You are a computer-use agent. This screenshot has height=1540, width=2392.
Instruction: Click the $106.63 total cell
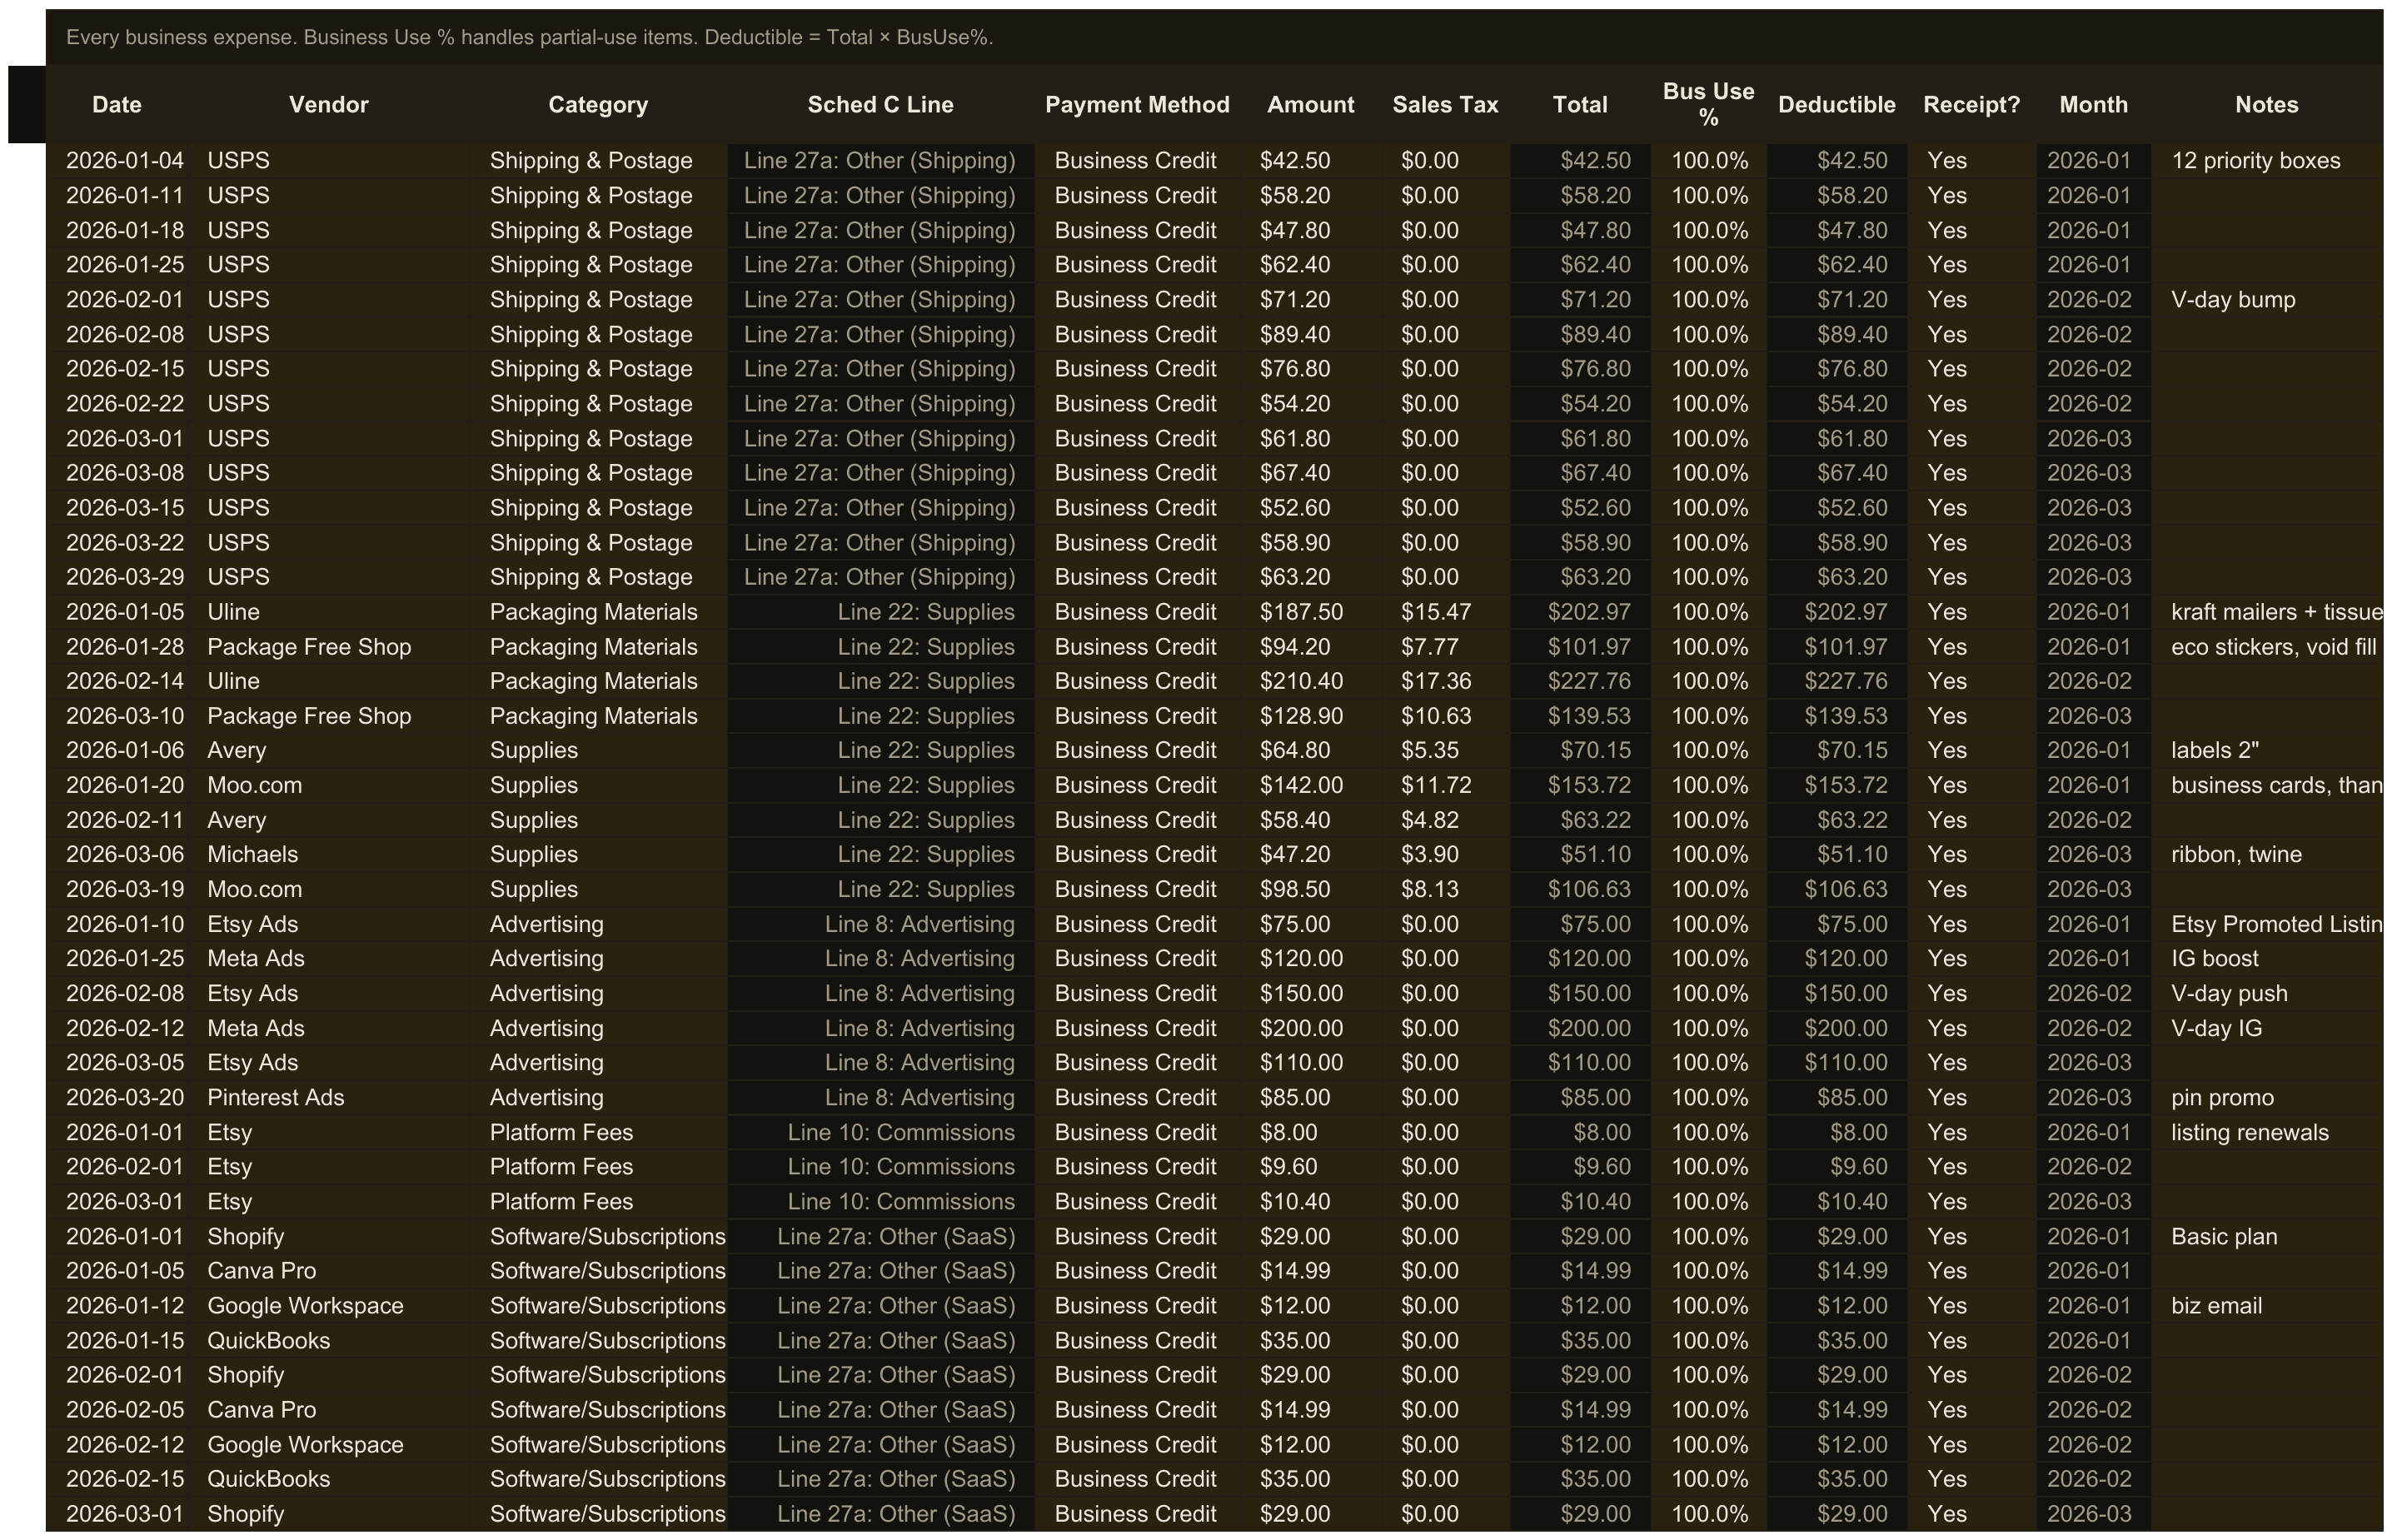pos(1580,889)
